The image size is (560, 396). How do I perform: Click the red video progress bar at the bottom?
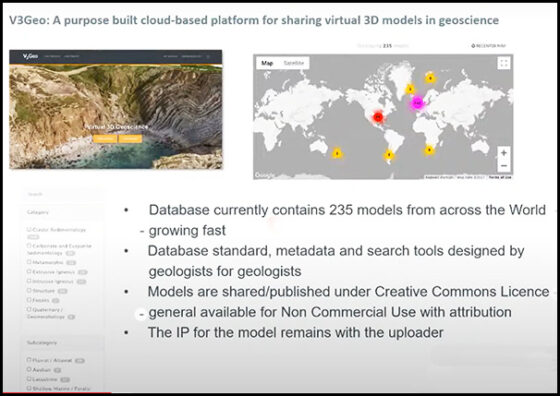tap(57, 393)
